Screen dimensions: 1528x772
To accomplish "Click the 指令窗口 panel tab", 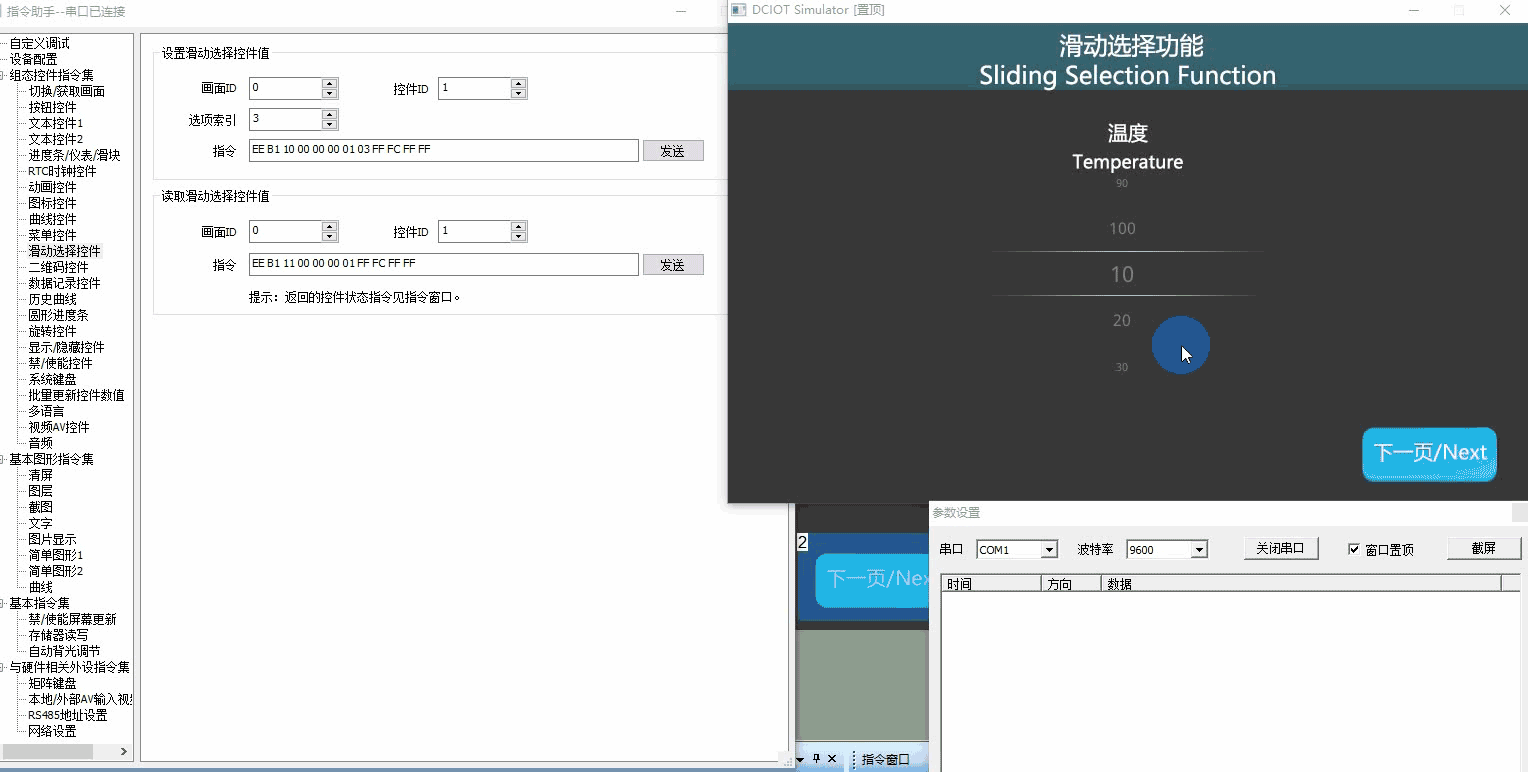I will pos(886,759).
